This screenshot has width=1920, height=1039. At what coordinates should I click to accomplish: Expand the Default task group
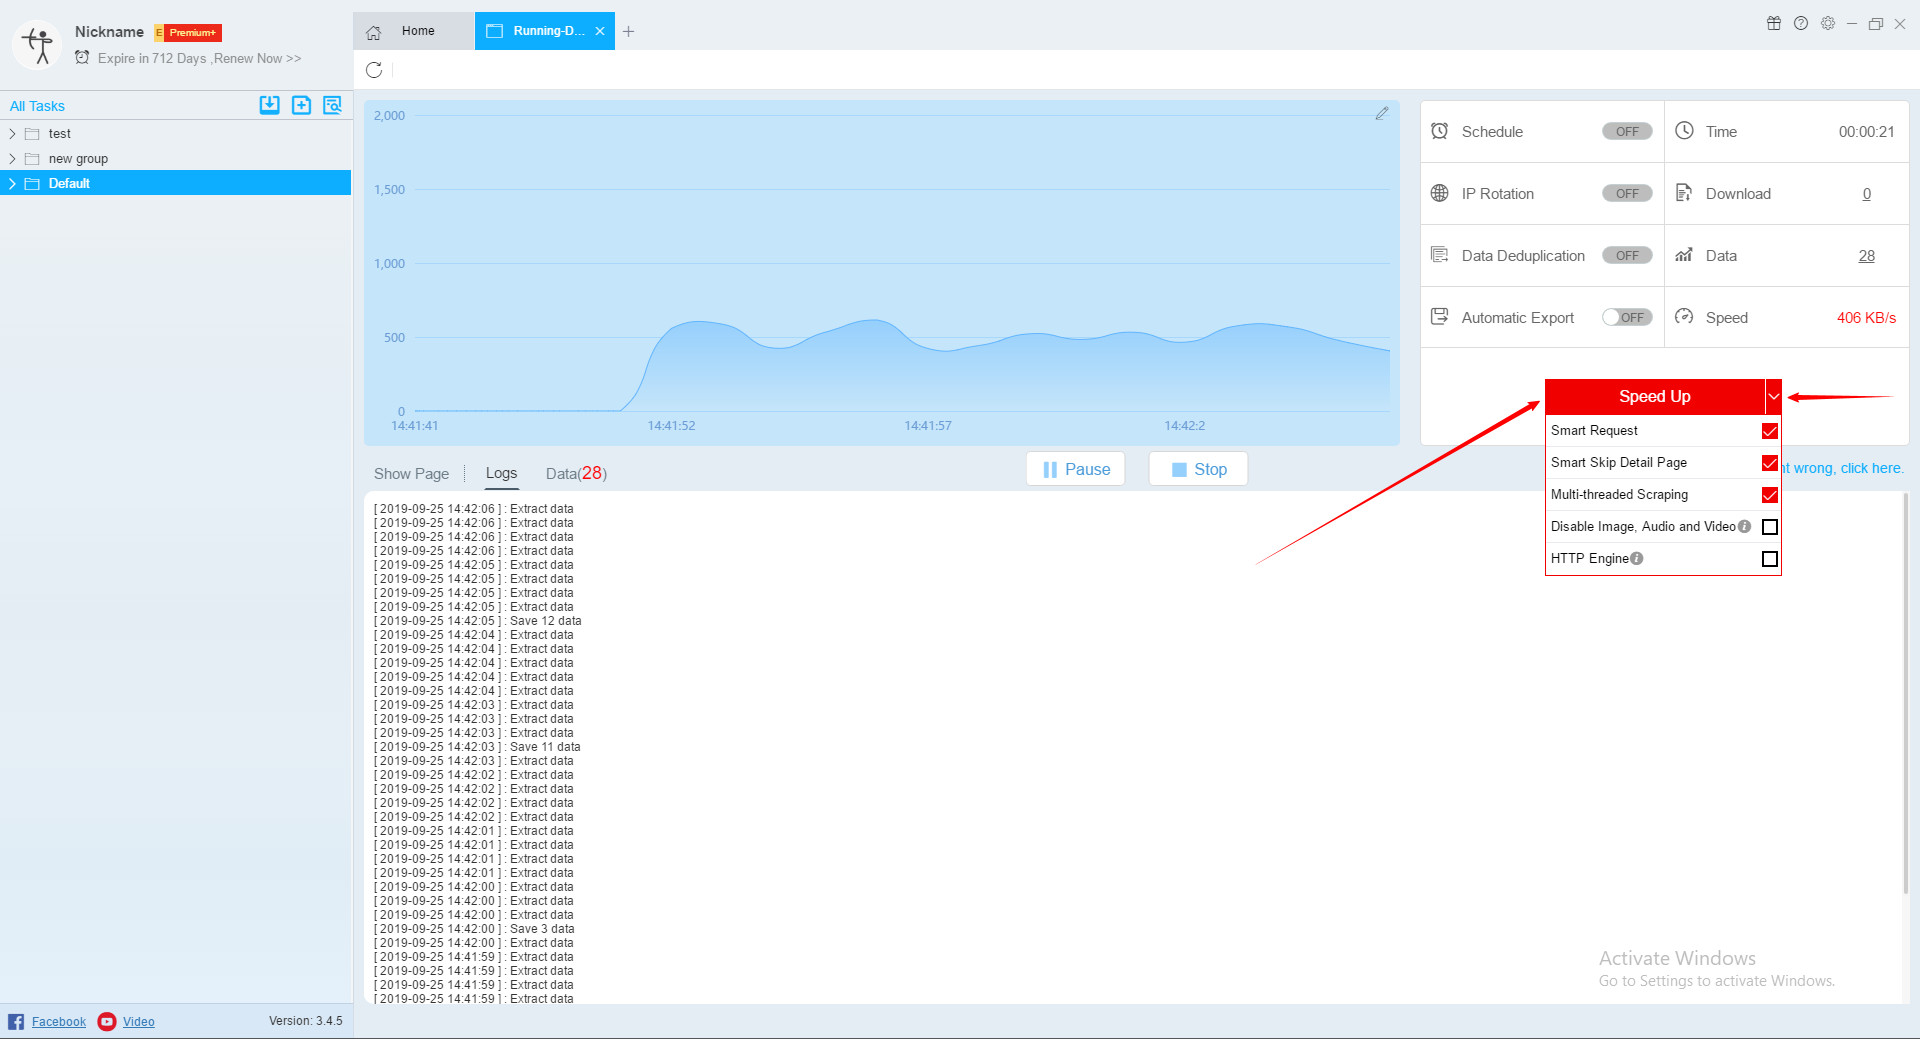pos(12,184)
